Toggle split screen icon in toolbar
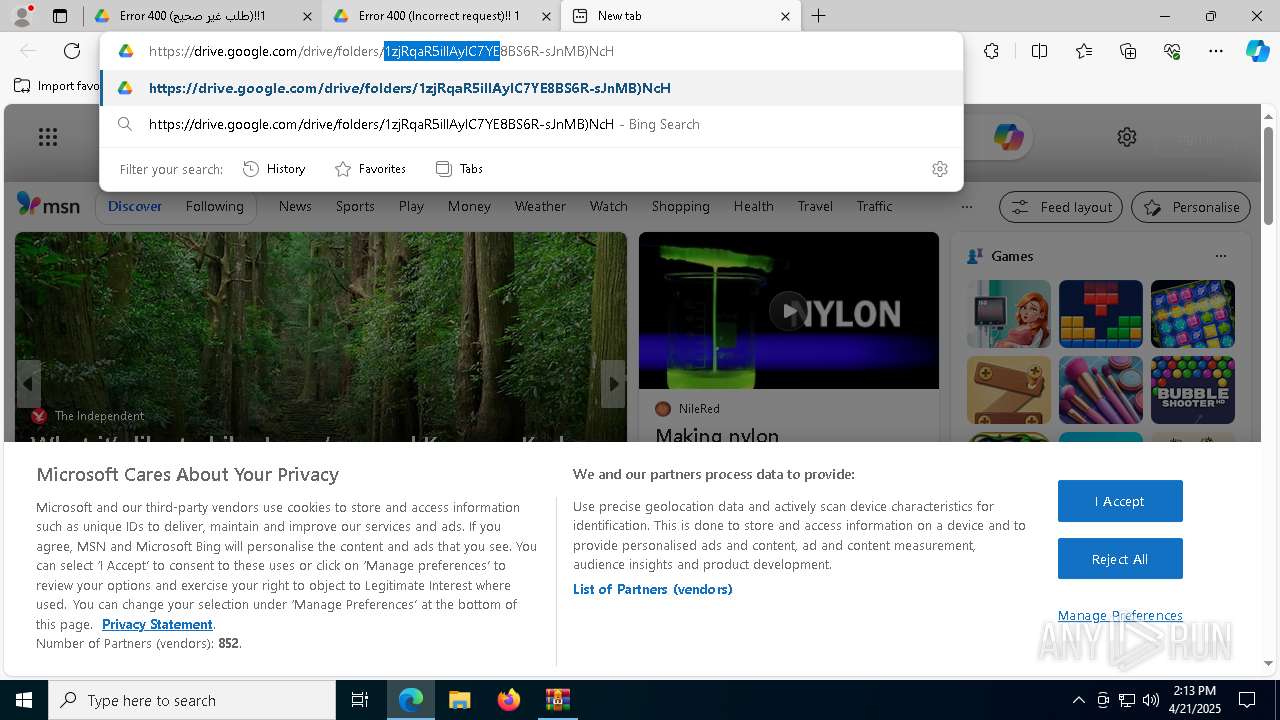 [x=1039, y=51]
